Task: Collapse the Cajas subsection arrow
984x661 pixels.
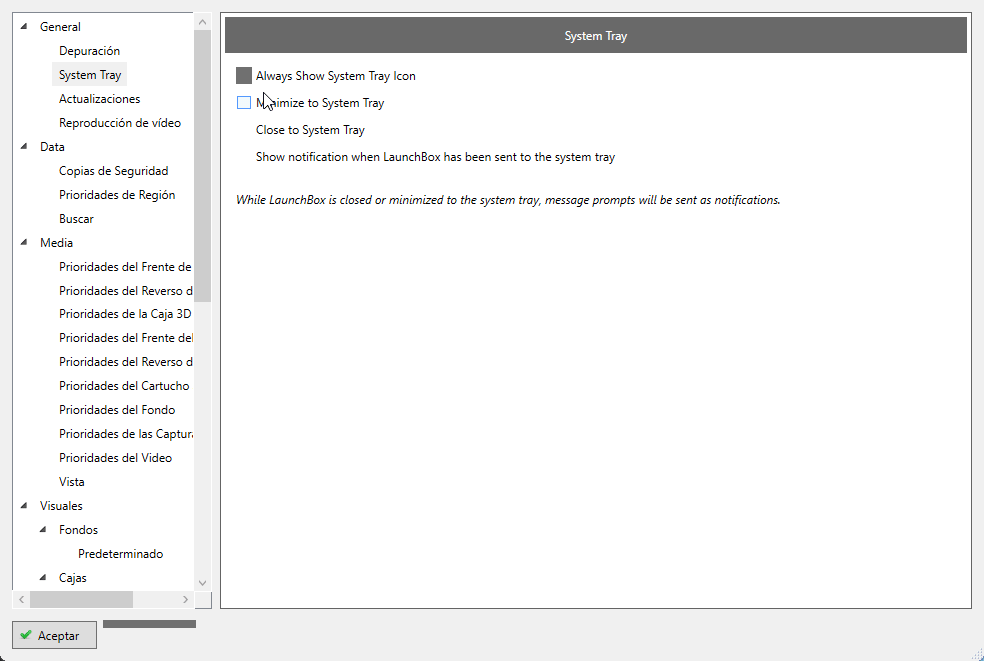Action: [x=43, y=578]
